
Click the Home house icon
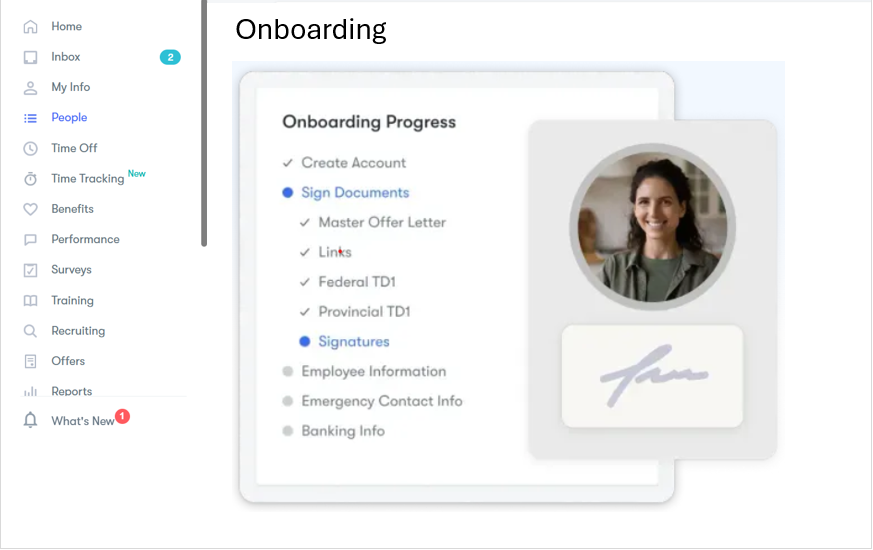pos(31,27)
